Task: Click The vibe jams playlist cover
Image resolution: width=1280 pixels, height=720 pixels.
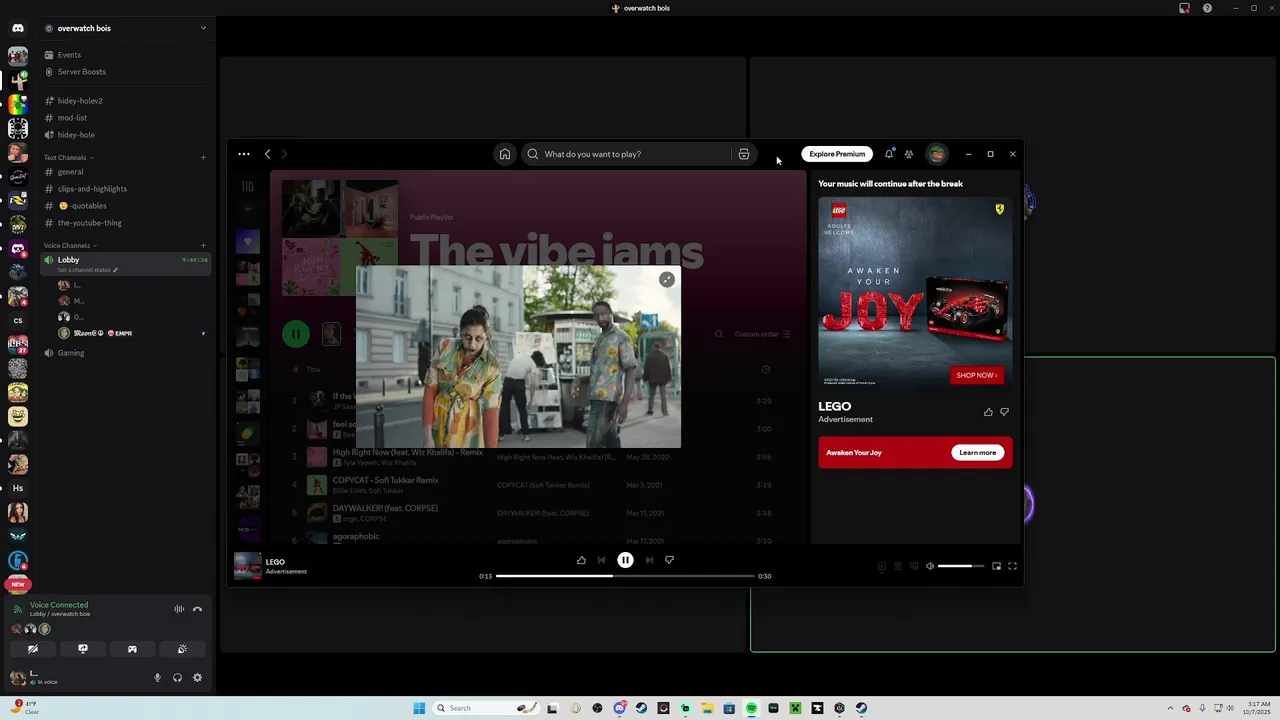Action: click(x=340, y=238)
